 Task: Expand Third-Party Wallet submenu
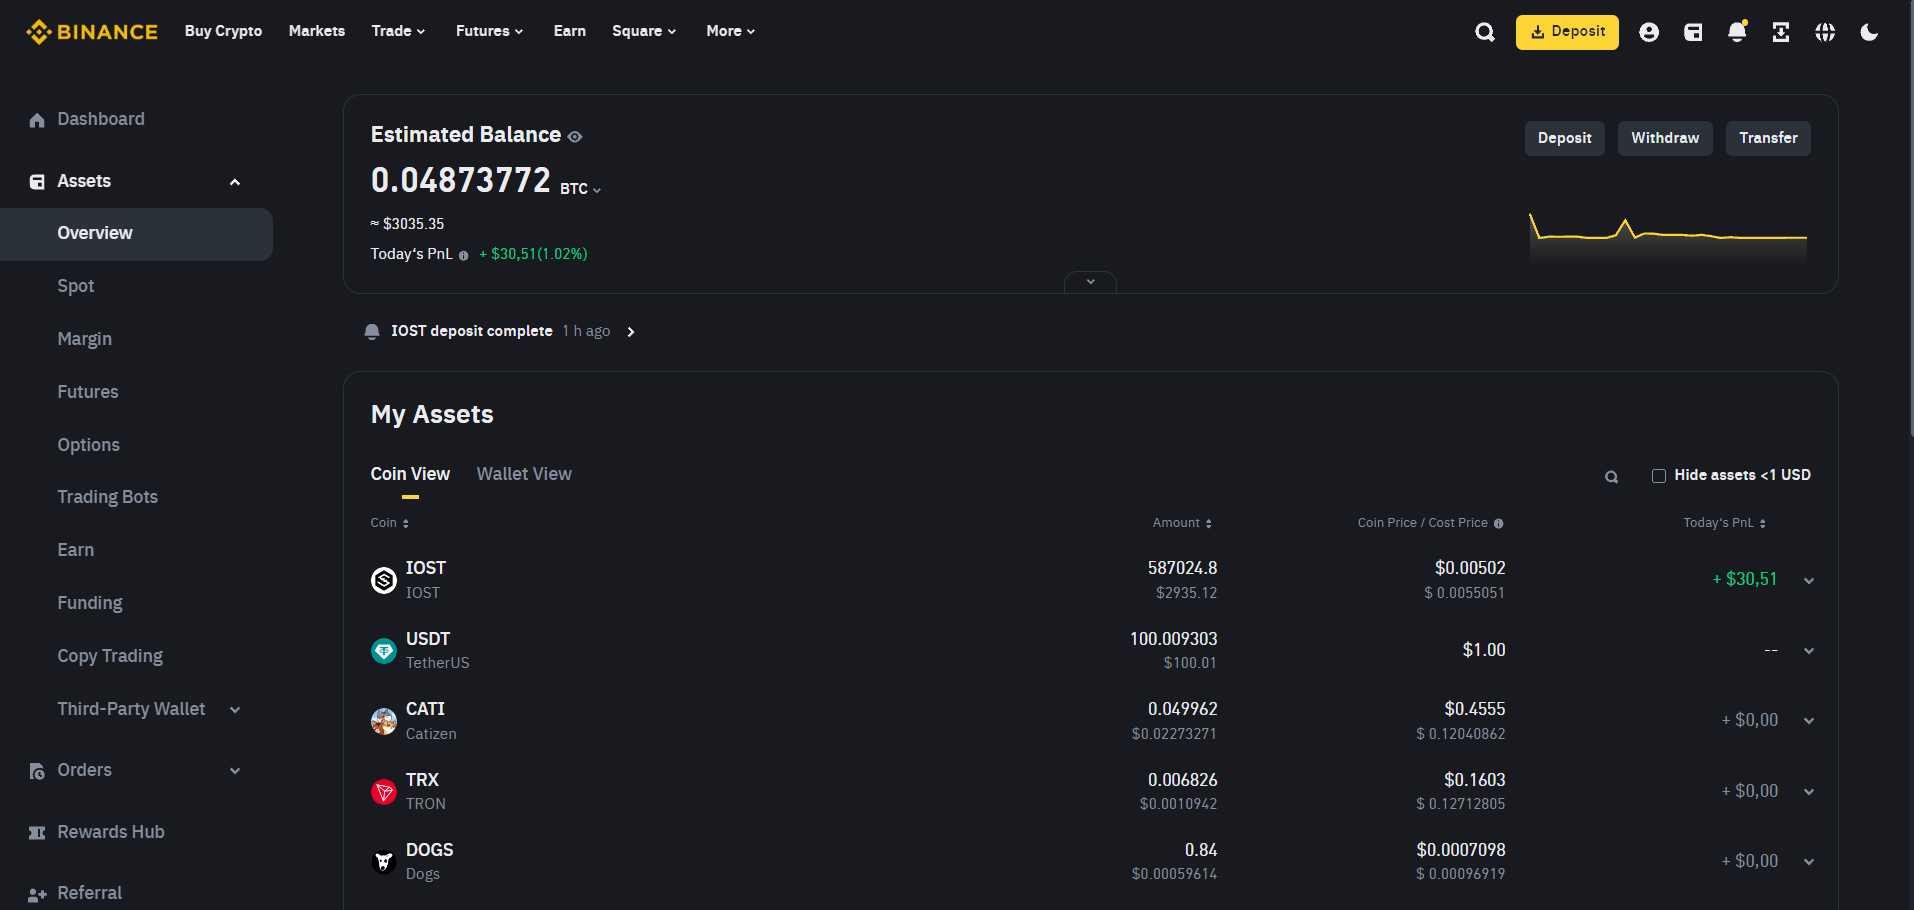(x=235, y=710)
